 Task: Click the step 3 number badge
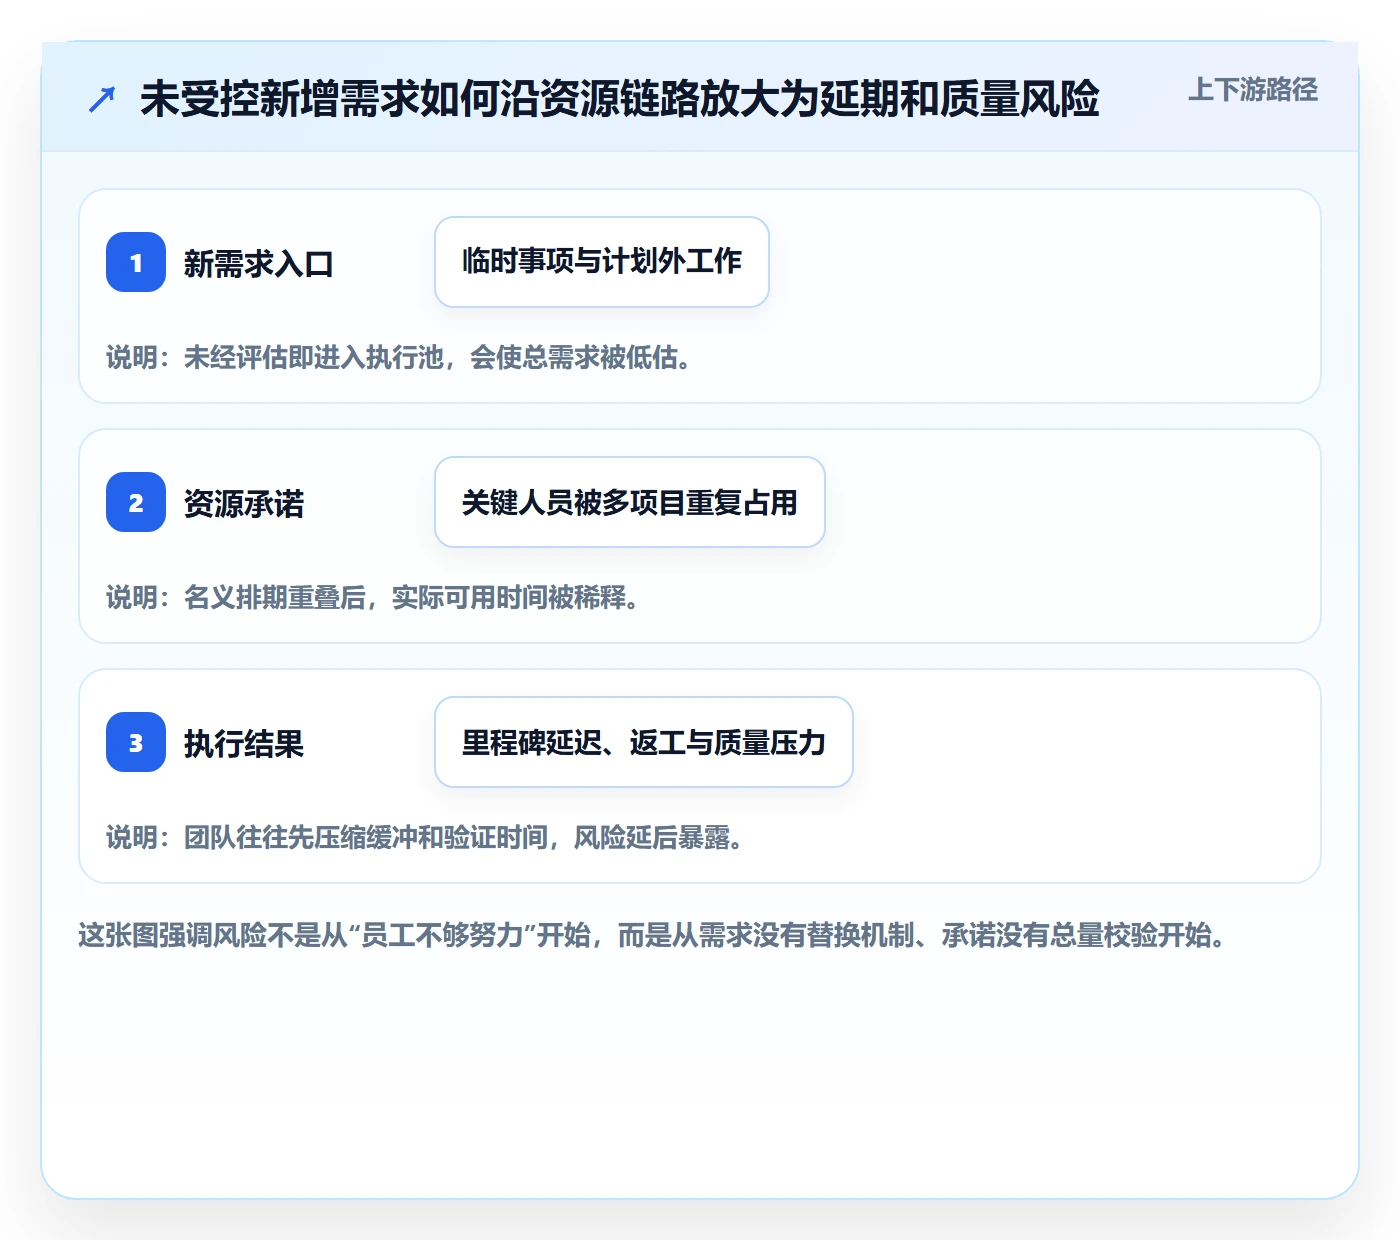click(136, 742)
